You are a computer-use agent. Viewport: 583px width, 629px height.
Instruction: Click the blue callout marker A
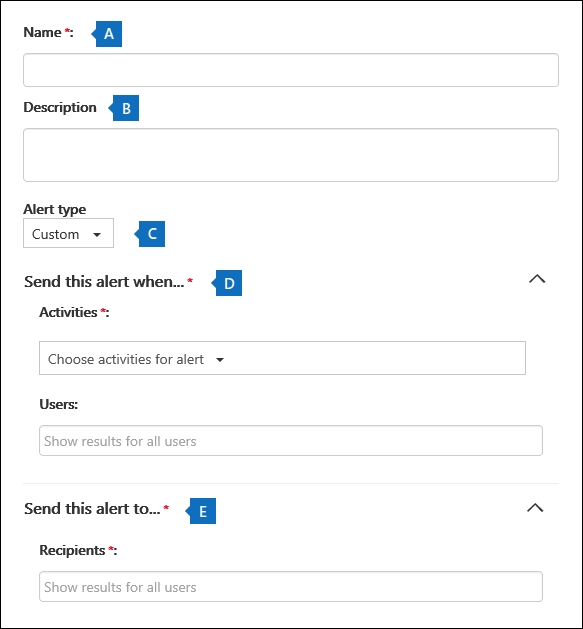pos(107,34)
